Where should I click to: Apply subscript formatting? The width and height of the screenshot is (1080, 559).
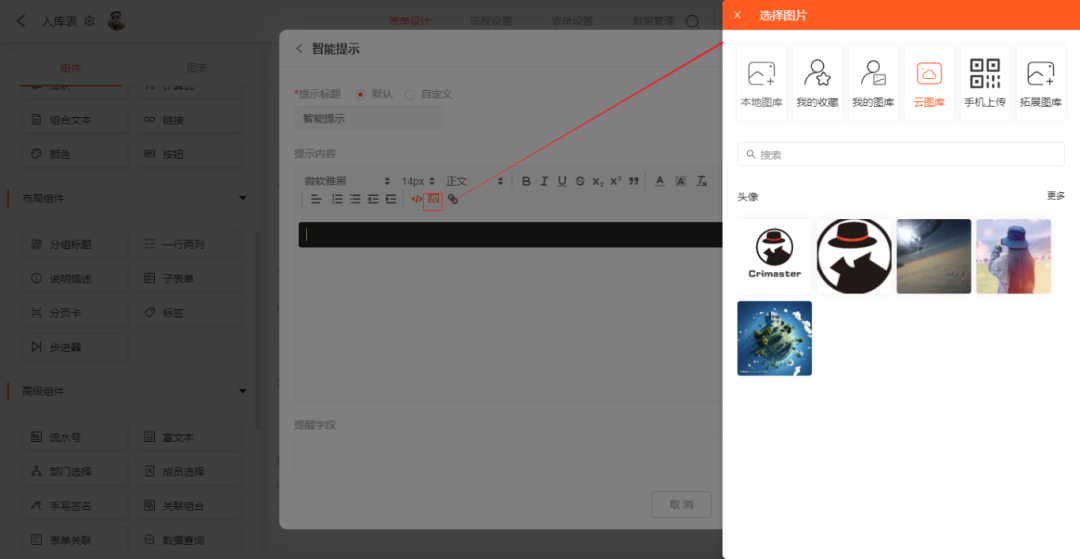coord(598,181)
